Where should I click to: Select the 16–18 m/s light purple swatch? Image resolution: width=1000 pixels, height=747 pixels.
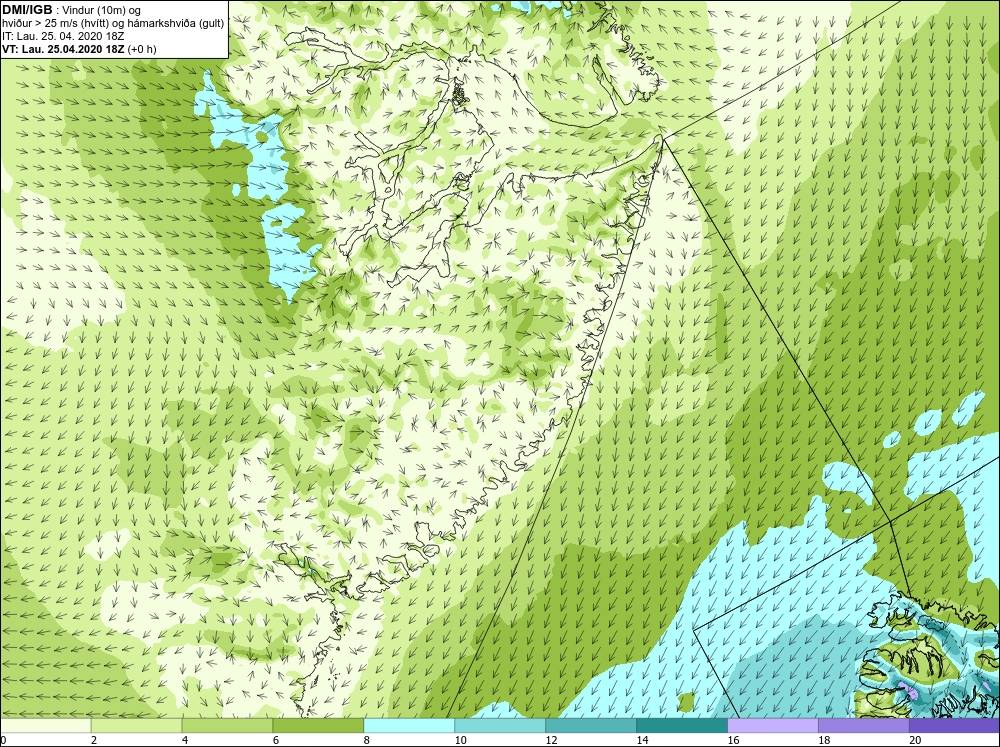coord(773,726)
